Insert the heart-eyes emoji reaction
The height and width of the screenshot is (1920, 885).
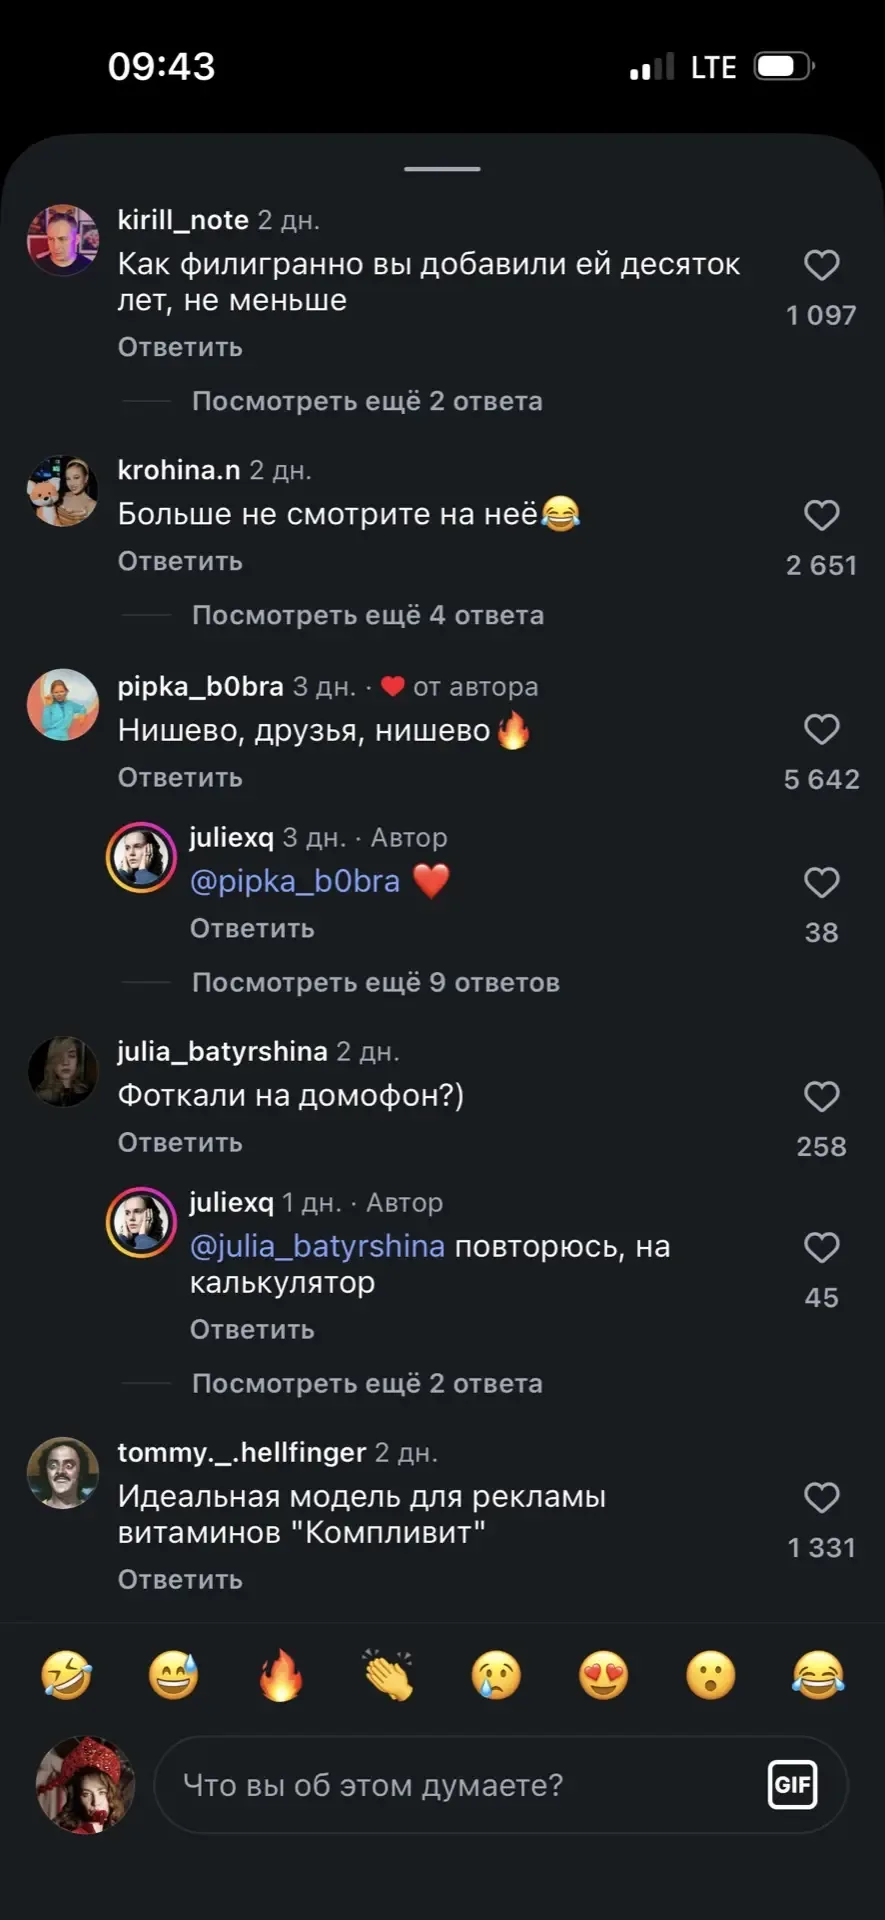[604, 1675]
